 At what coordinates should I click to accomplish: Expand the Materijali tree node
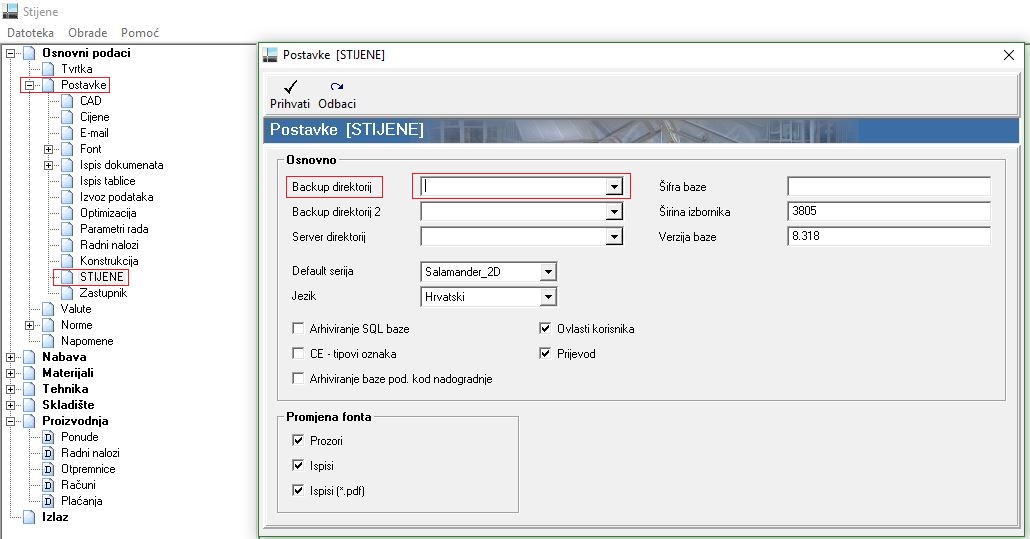click(x=11, y=373)
